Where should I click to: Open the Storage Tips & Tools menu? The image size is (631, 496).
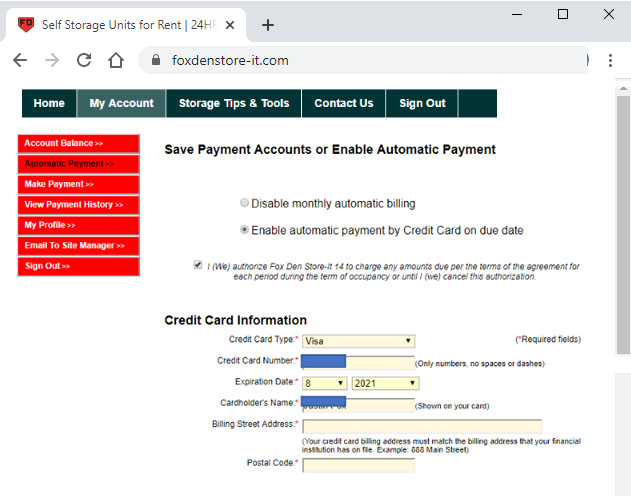coord(234,103)
